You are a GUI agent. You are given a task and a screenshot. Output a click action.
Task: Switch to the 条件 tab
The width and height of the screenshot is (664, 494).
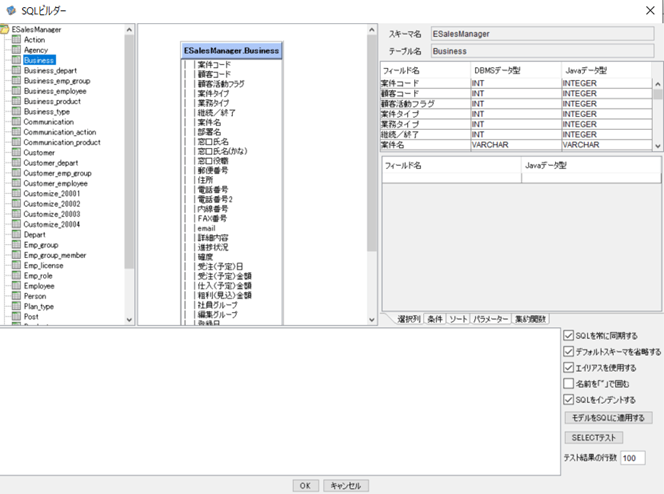[x=435, y=319]
